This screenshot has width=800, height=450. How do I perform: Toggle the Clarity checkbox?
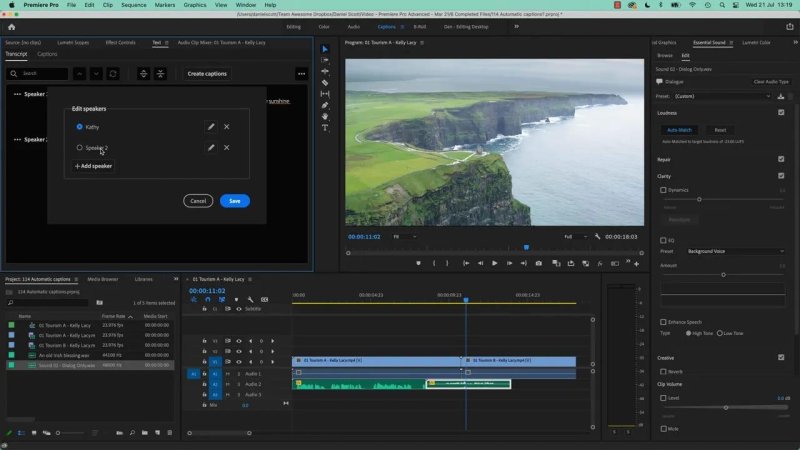click(781, 176)
